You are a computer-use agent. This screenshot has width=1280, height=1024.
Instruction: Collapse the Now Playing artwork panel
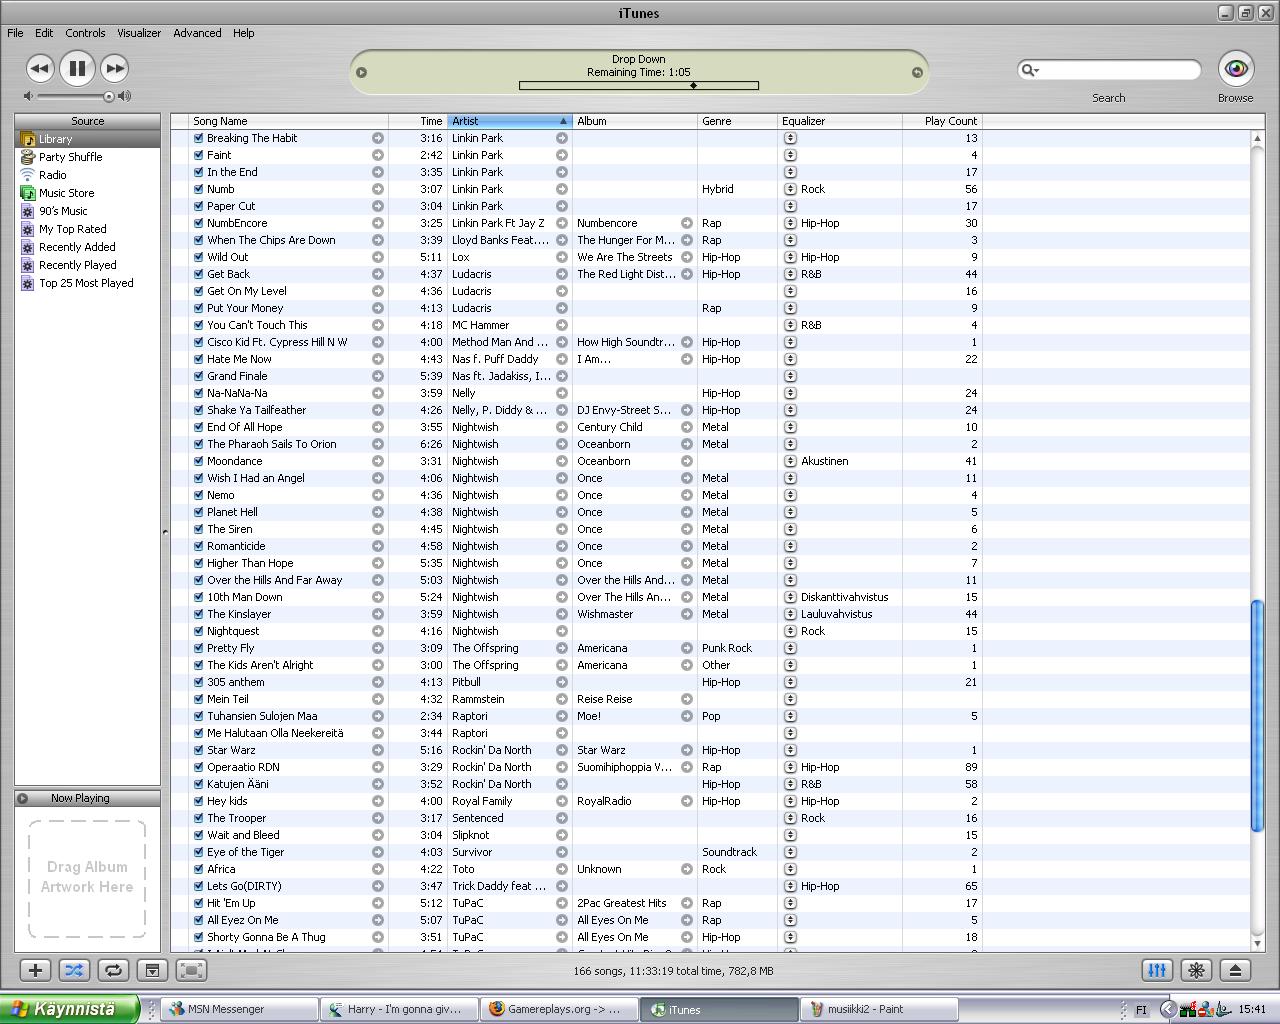coord(23,798)
